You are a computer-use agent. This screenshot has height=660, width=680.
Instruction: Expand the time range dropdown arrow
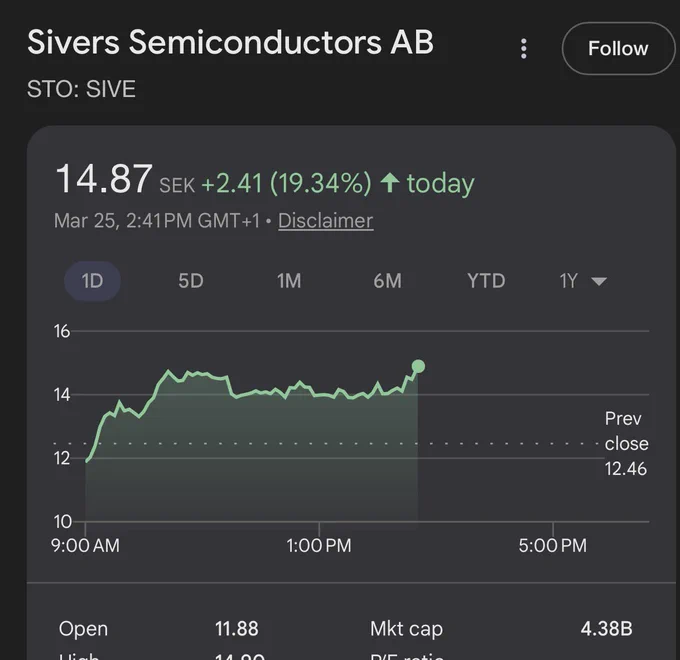599,282
